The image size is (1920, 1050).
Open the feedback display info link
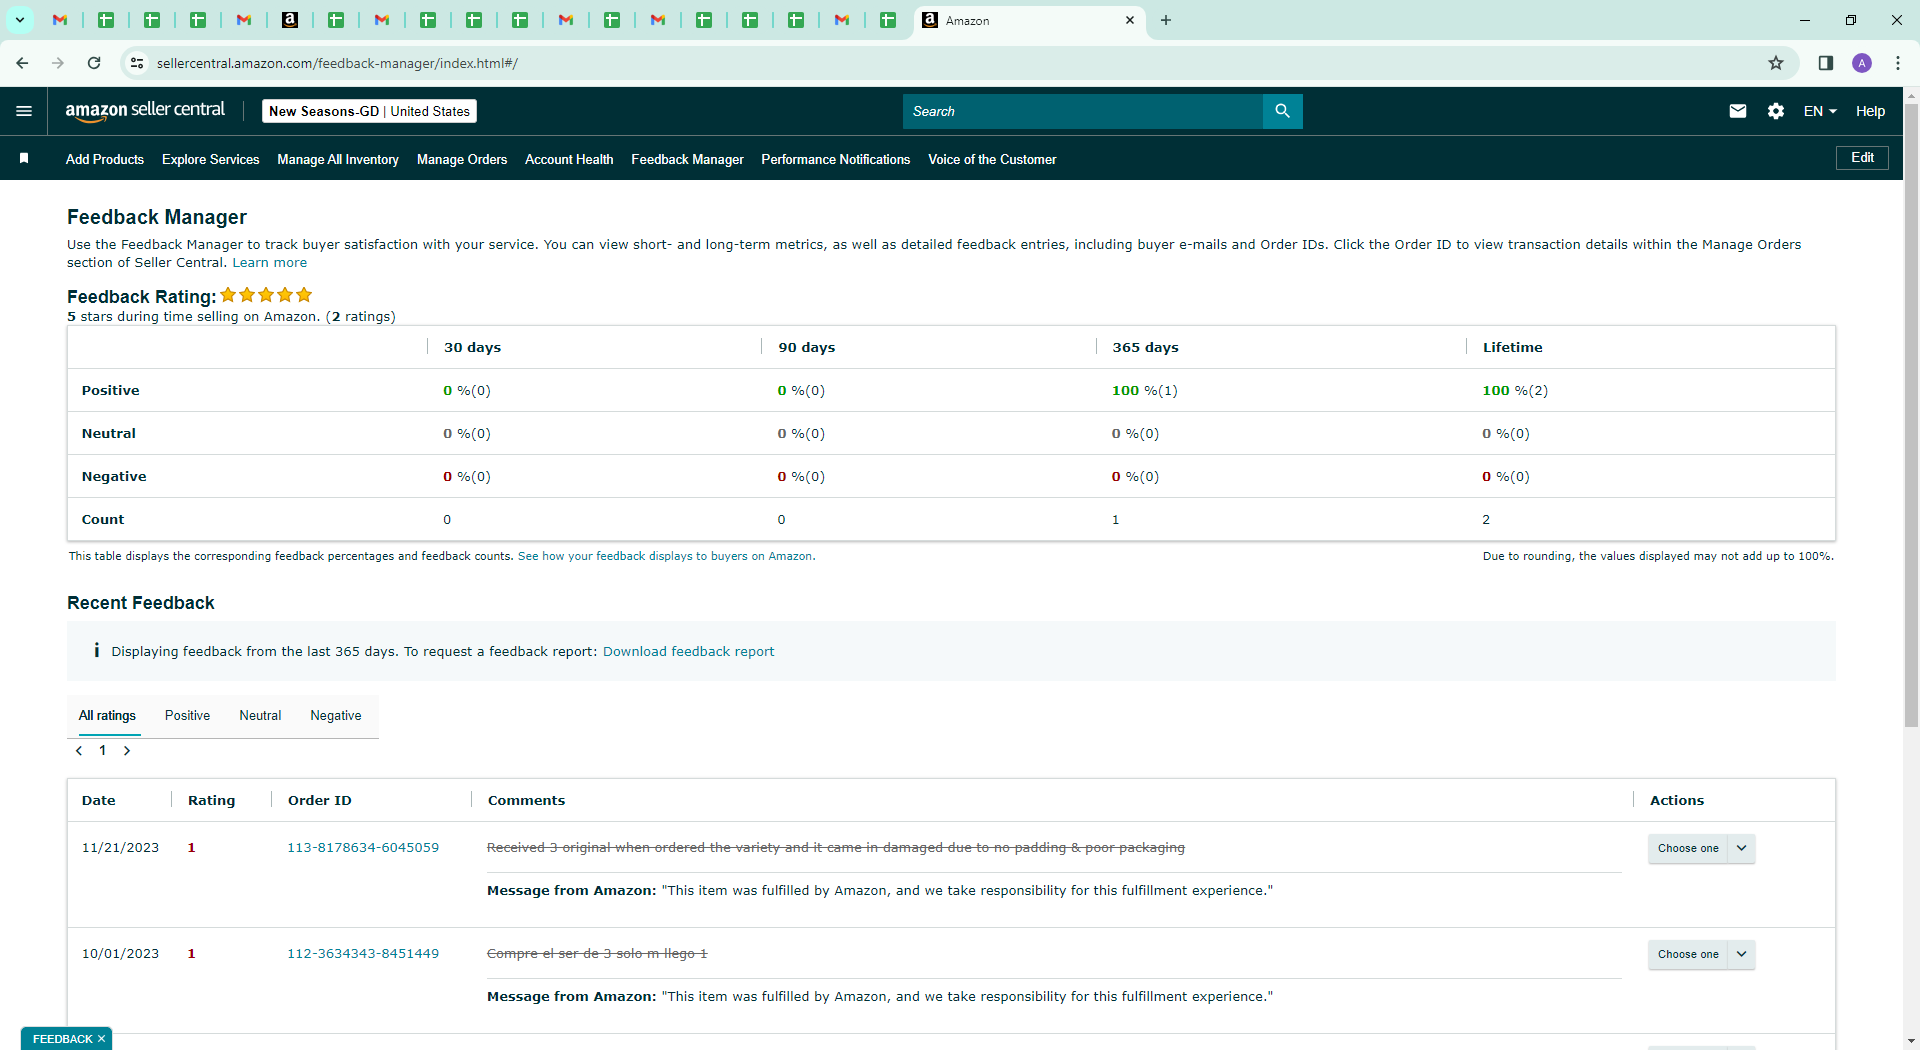coord(666,556)
